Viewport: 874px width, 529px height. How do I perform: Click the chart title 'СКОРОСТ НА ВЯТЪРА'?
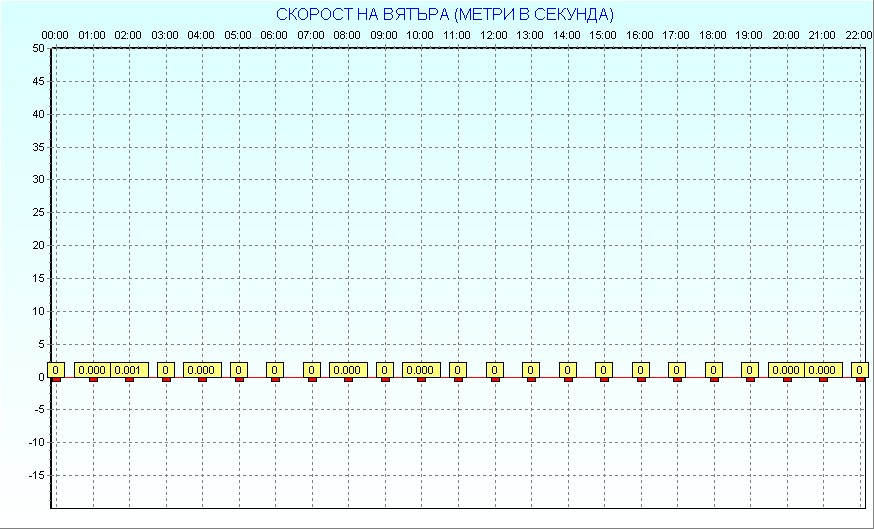coord(445,14)
